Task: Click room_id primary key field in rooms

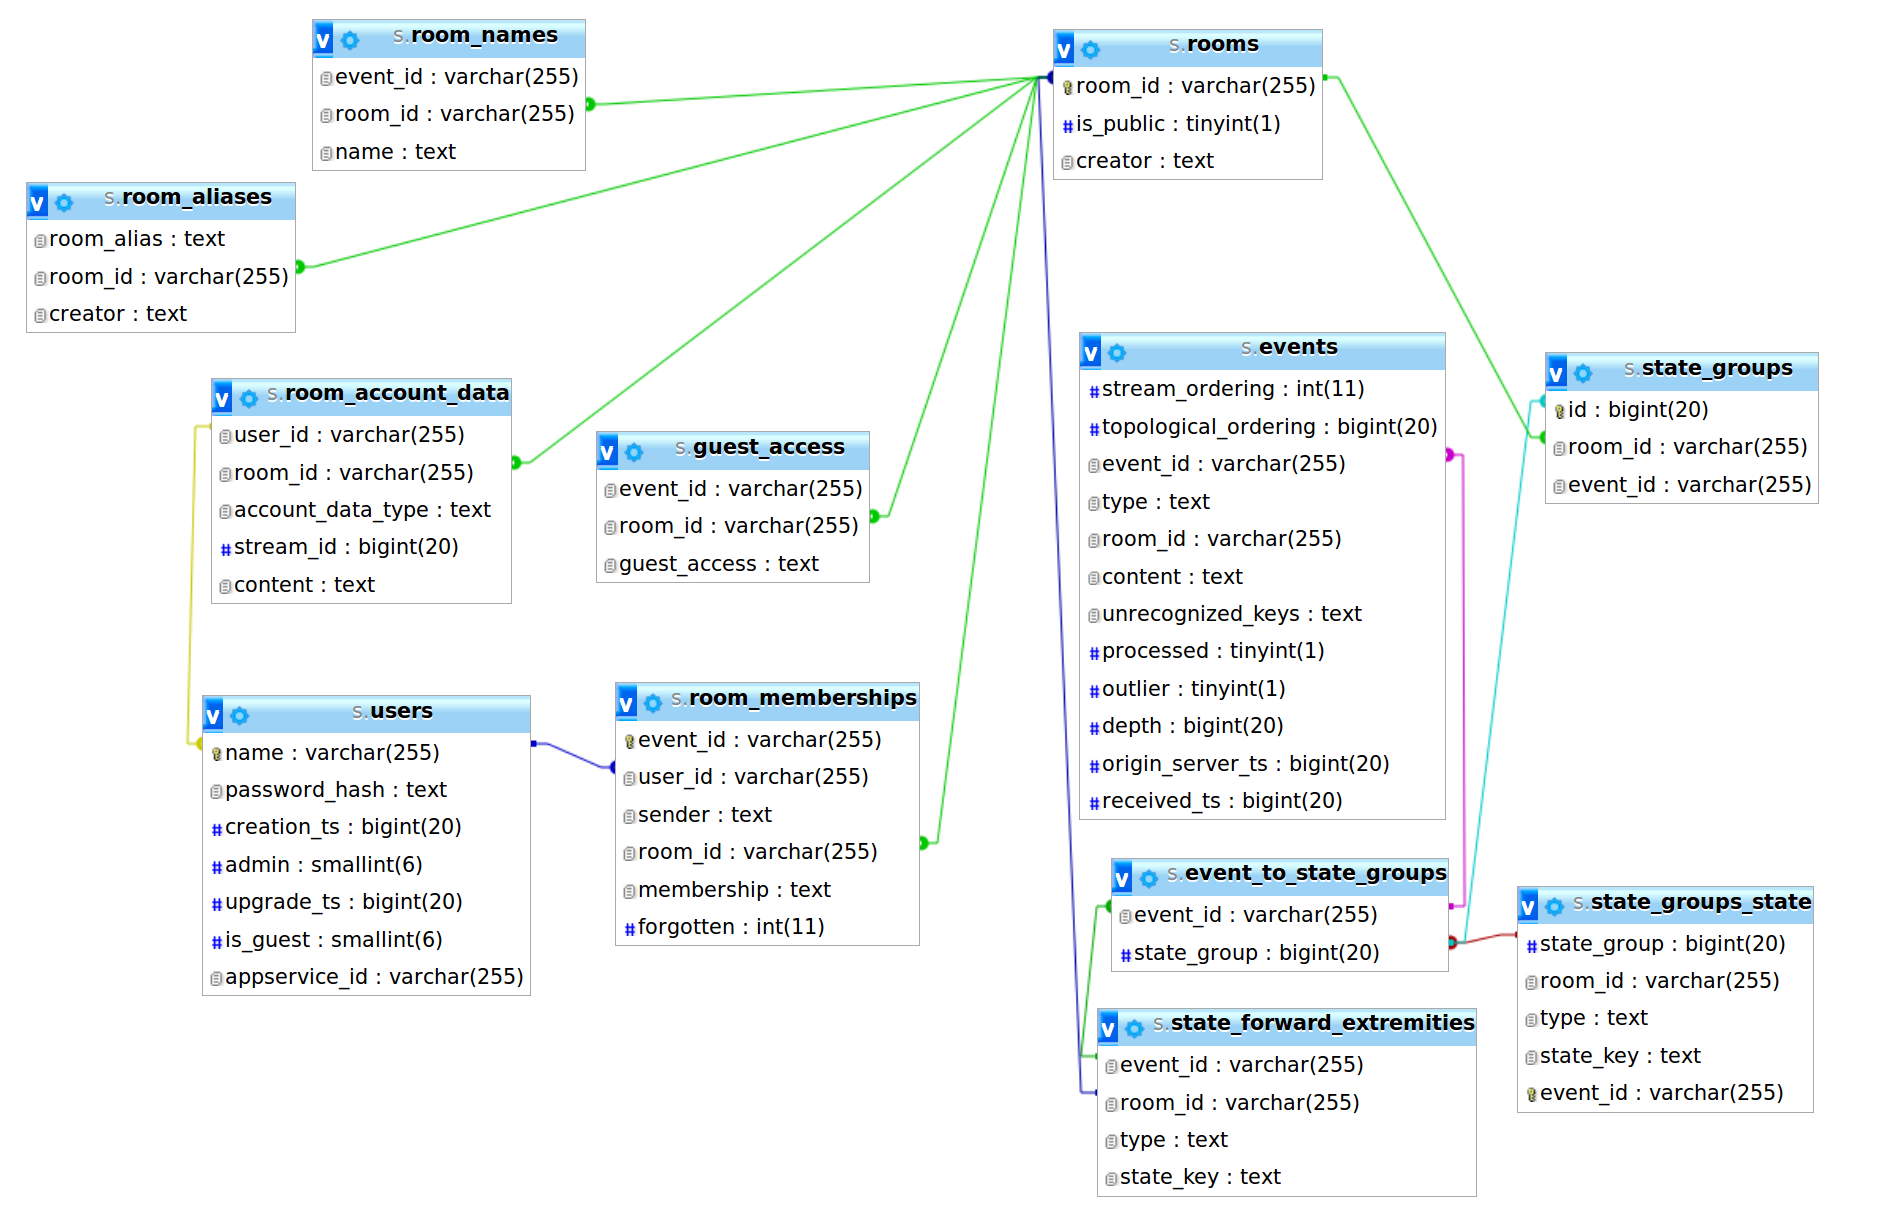Action: (x=1188, y=86)
